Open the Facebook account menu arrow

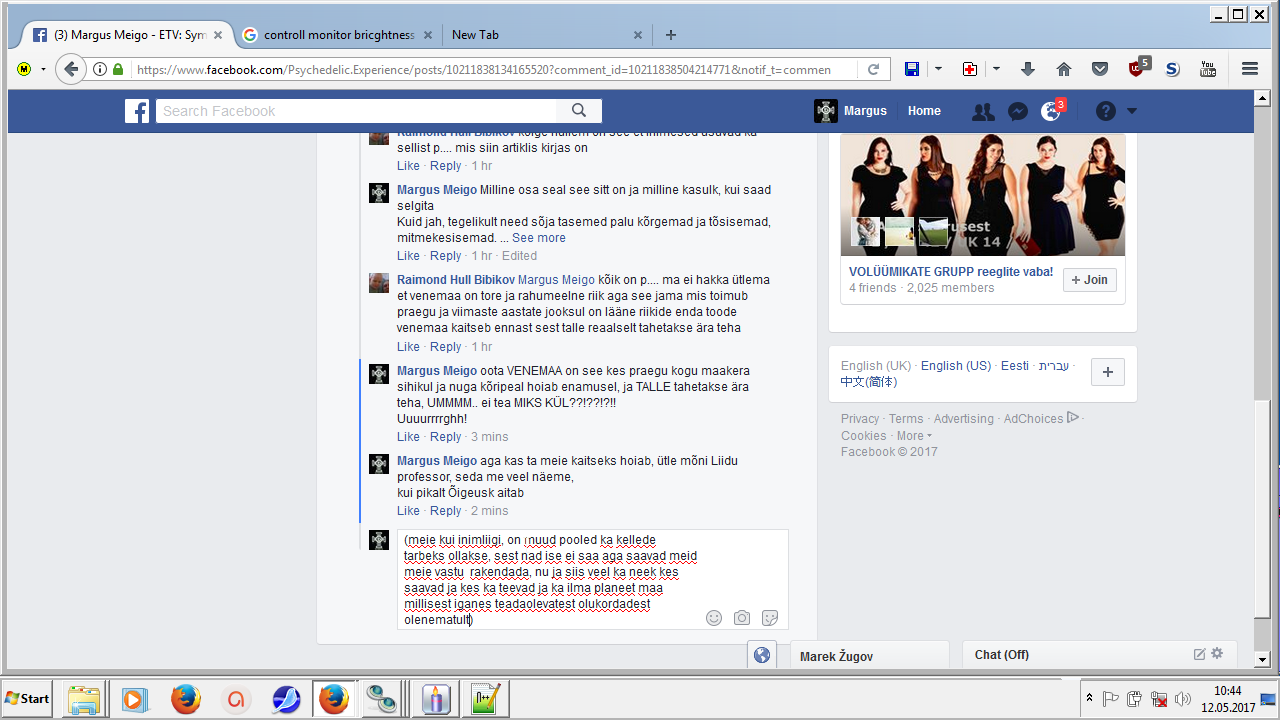coord(1132,111)
